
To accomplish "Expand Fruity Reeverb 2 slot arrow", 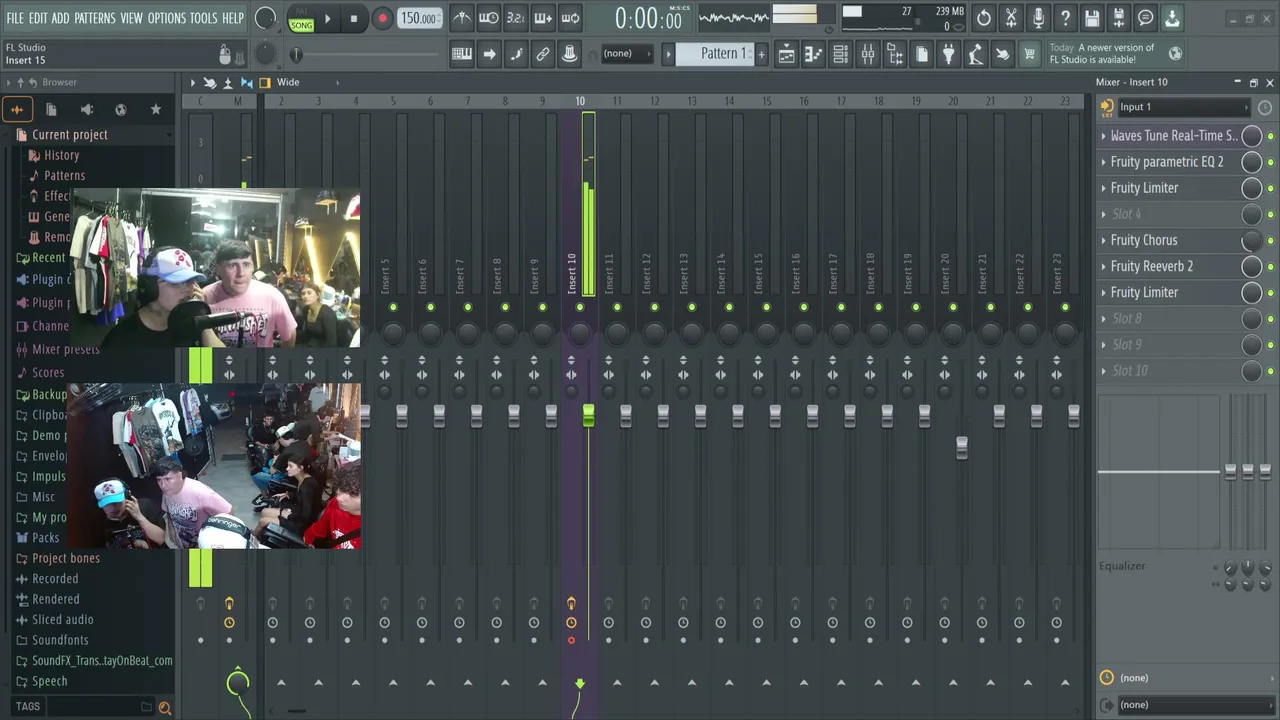I will pyautogui.click(x=1104, y=266).
